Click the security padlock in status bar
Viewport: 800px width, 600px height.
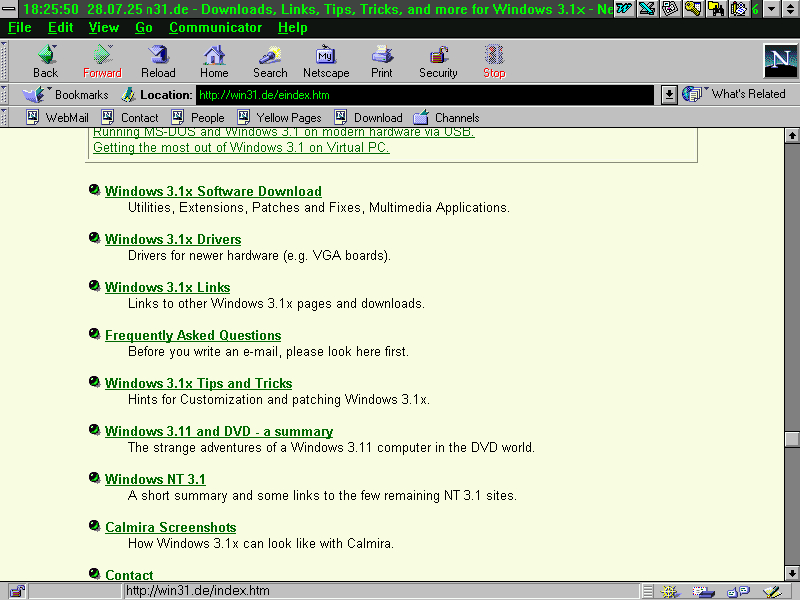tap(17, 591)
